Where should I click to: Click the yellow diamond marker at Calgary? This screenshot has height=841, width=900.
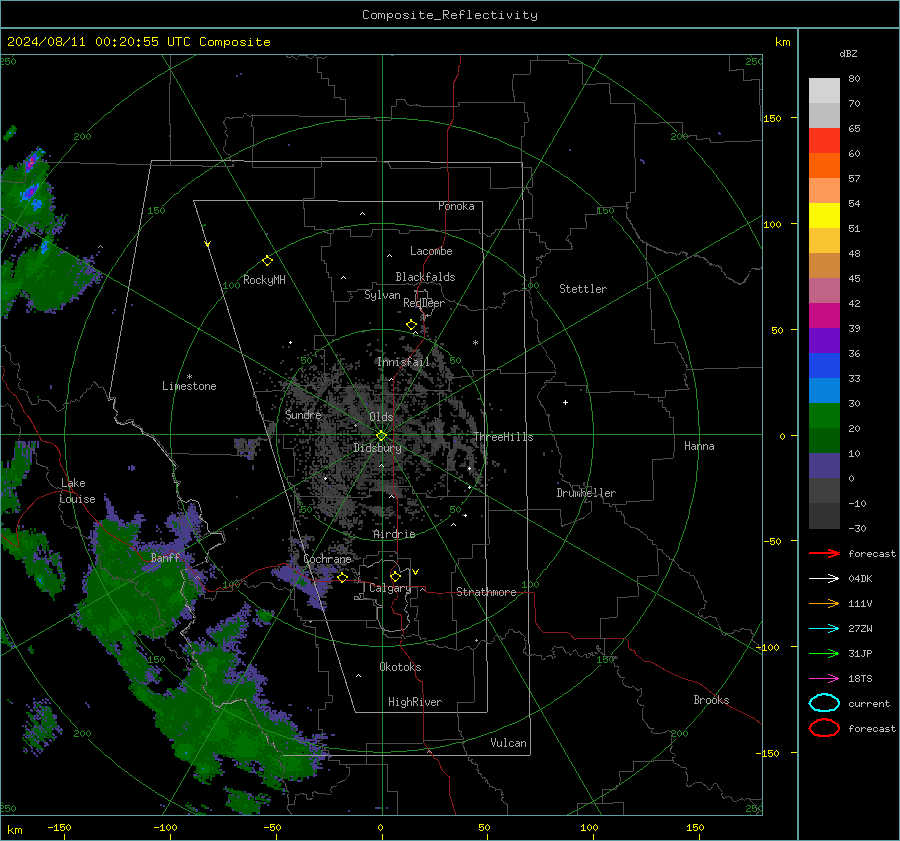click(395, 576)
